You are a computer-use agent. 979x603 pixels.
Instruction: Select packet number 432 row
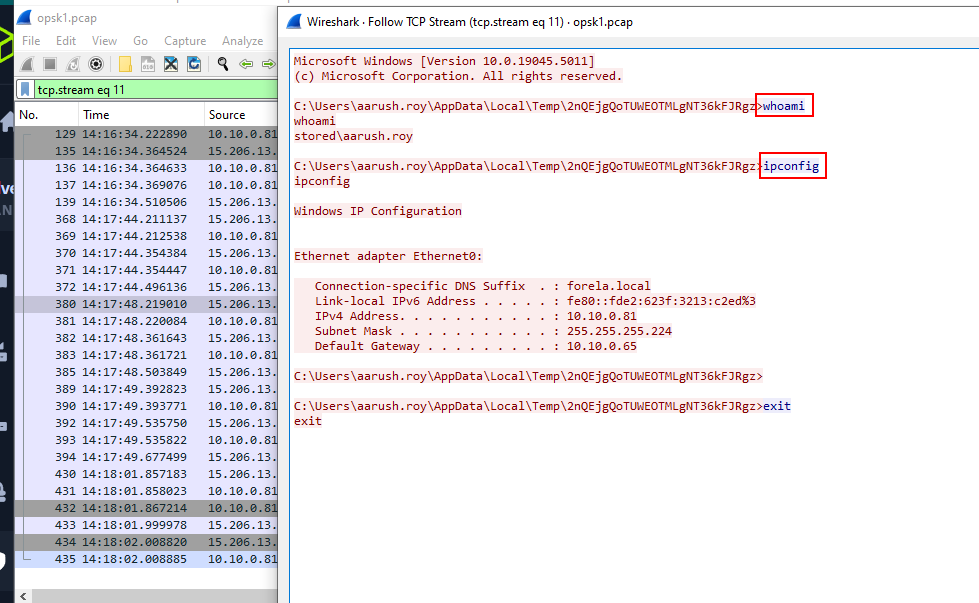click(146, 508)
